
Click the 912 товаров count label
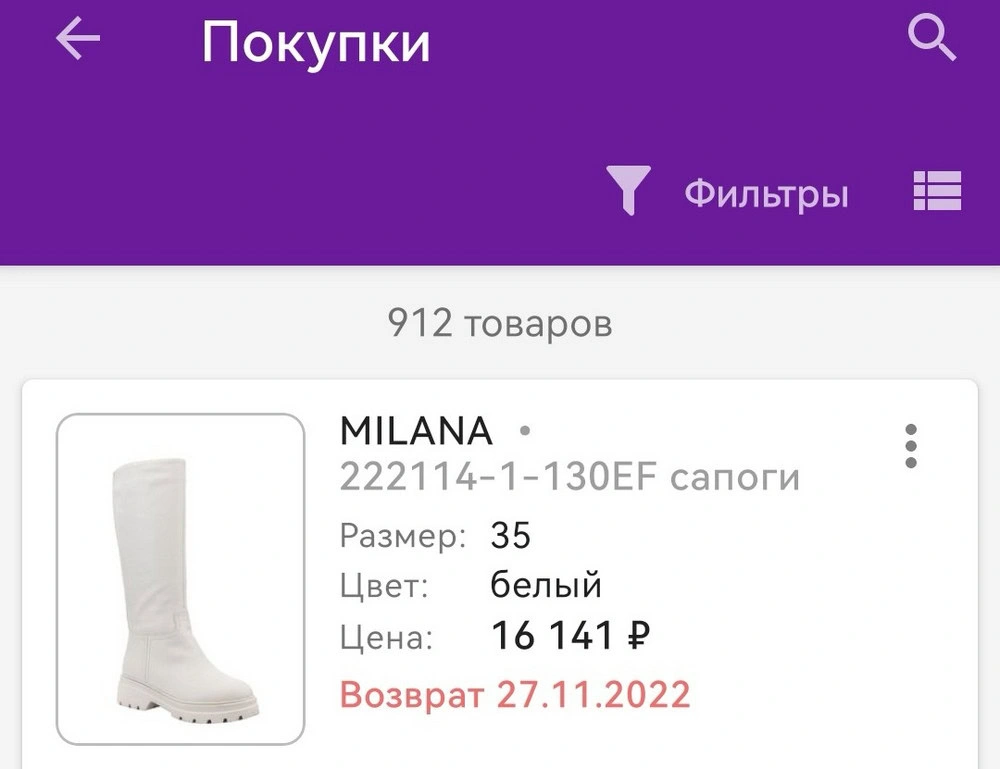point(499,323)
